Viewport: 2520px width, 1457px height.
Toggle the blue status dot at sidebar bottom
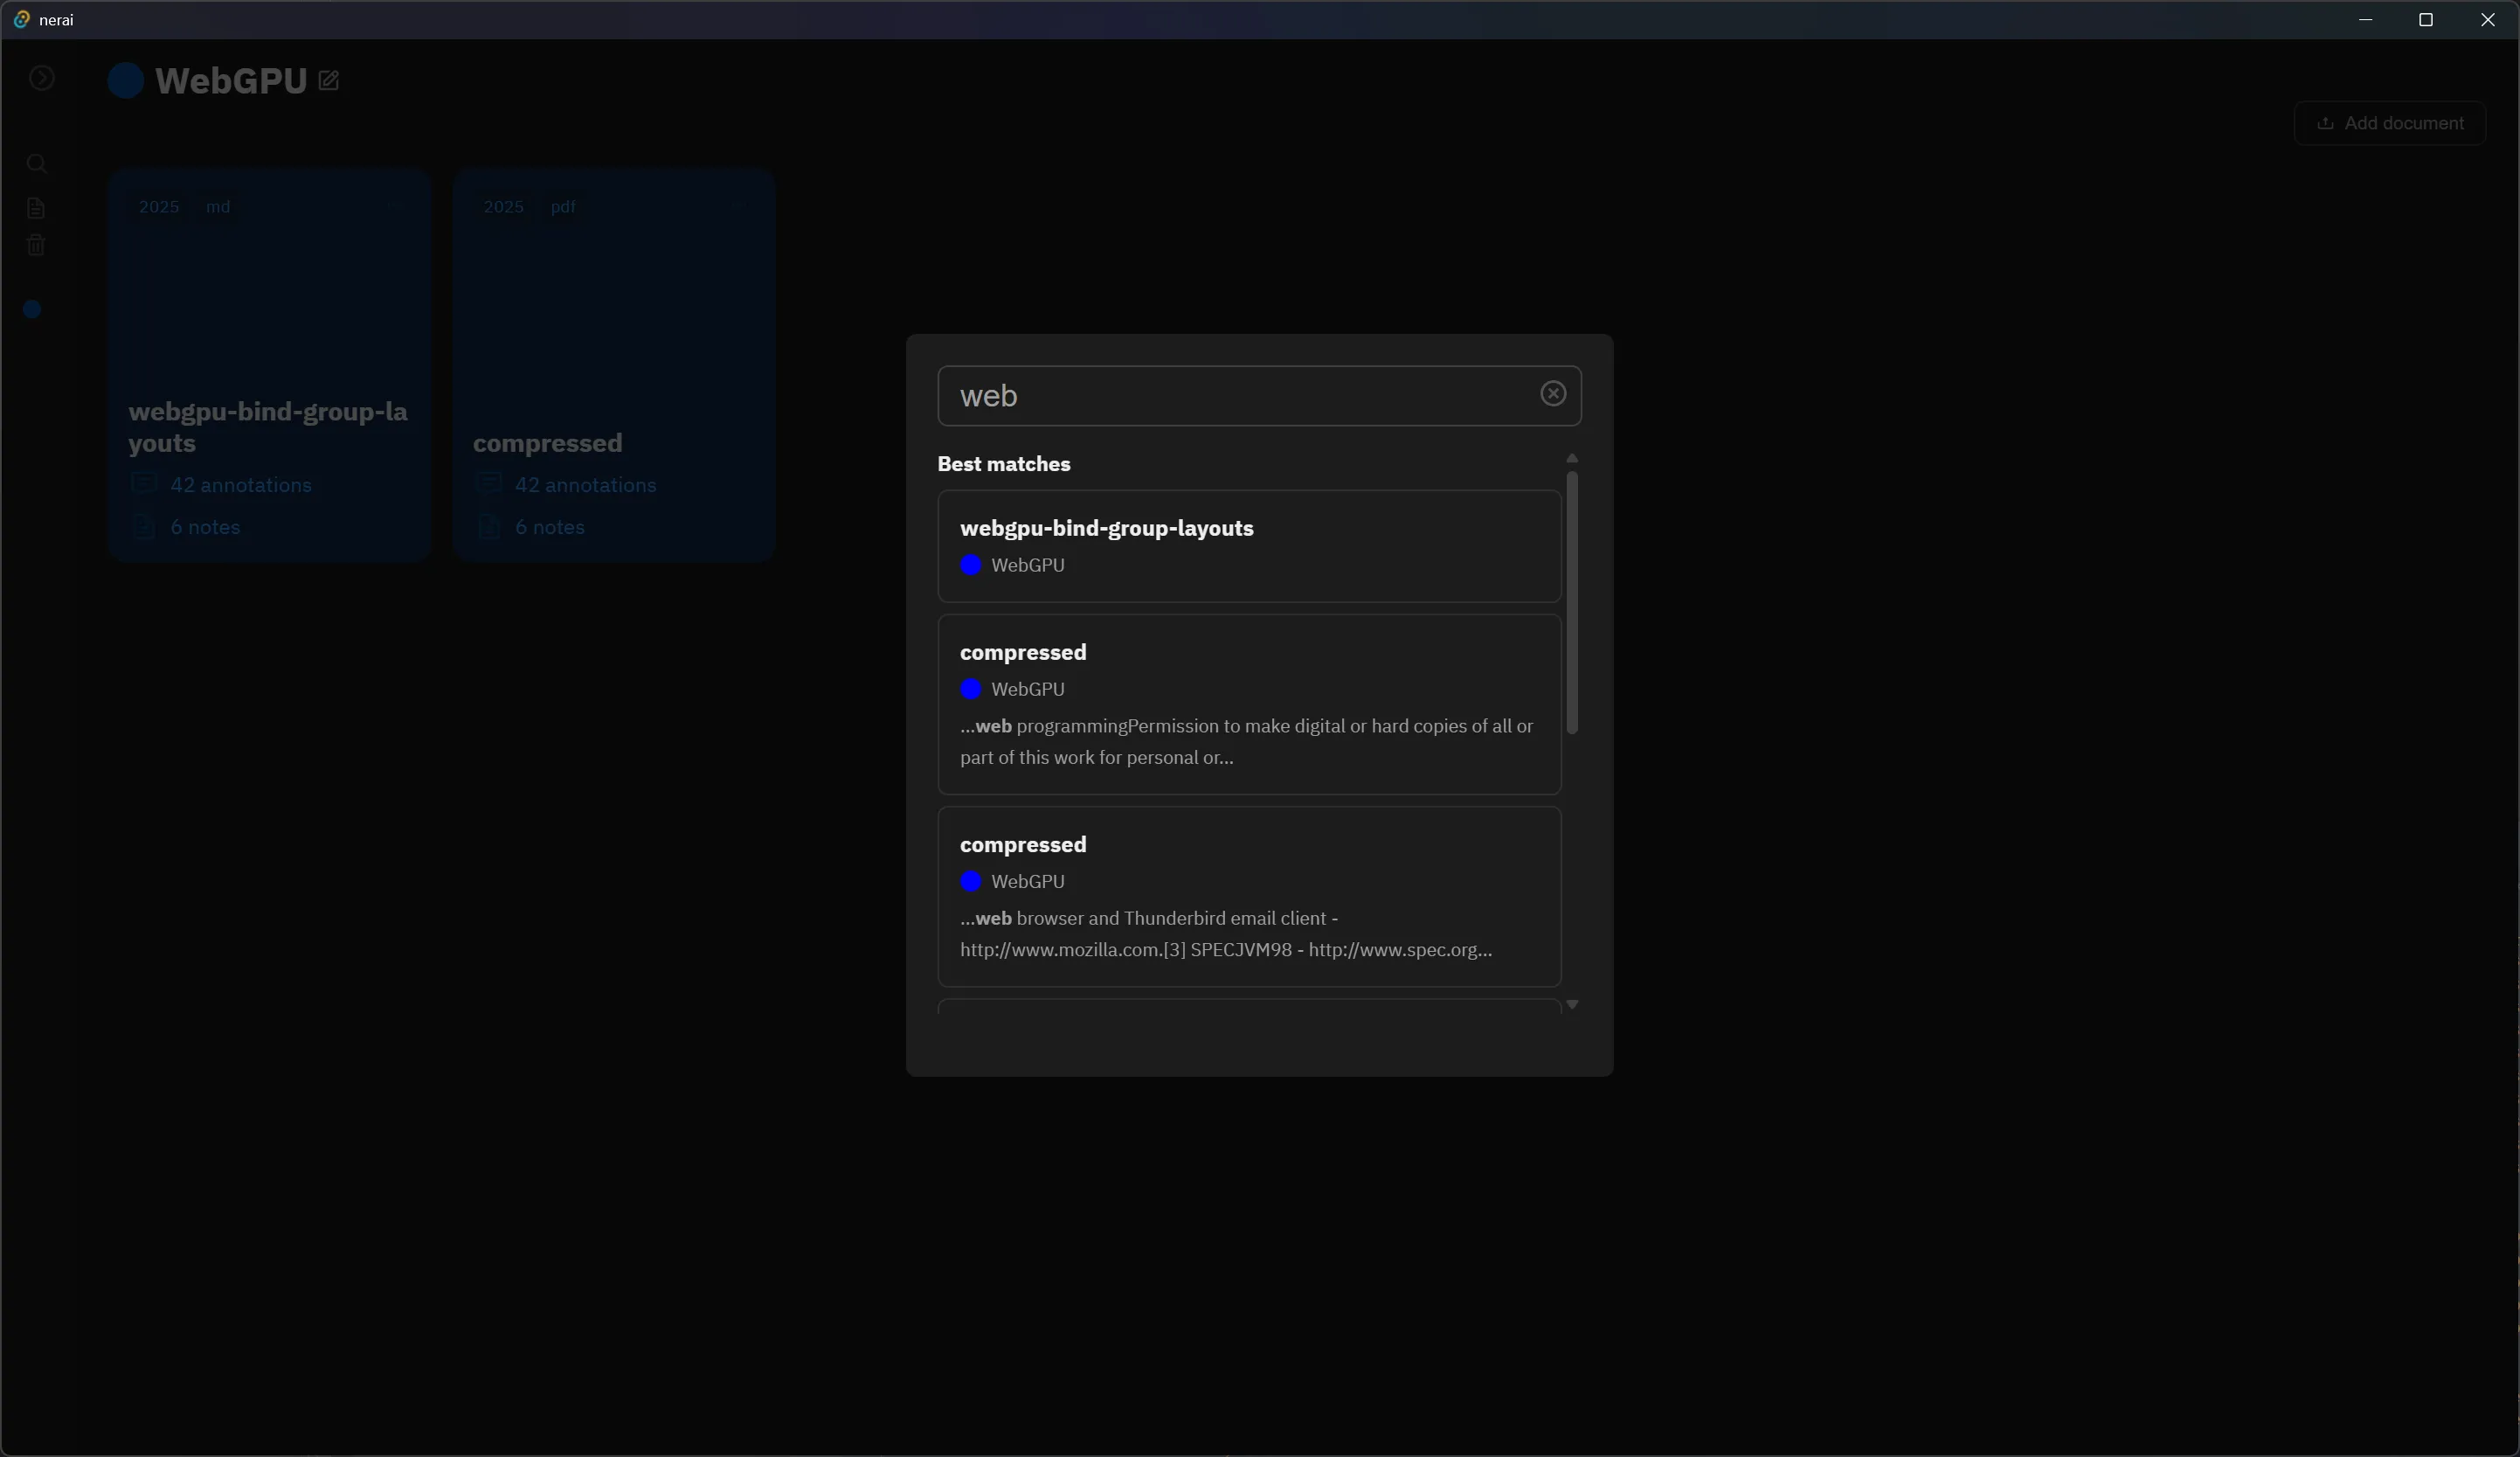point(33,309)
